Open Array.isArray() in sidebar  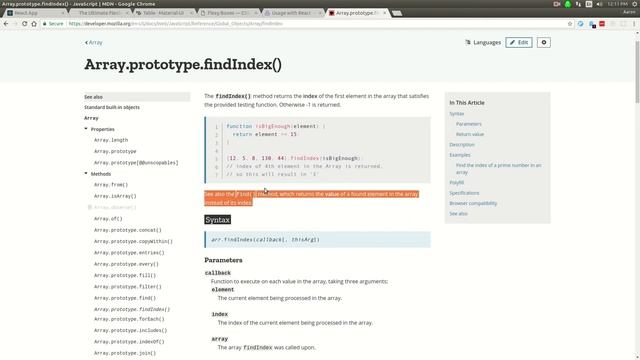115,196
